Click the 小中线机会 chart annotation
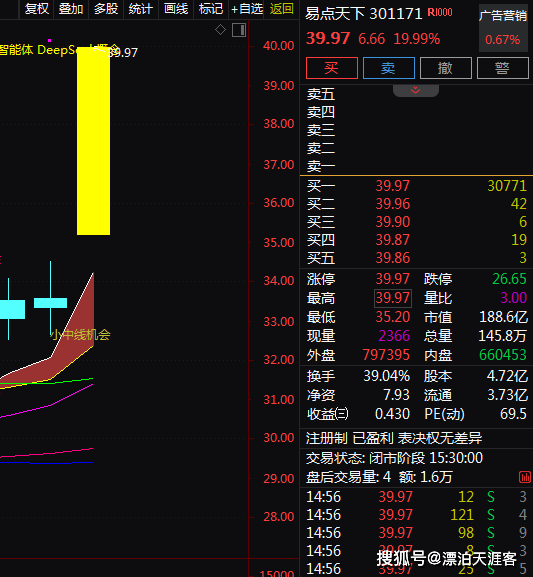533x577 pixels. 80,335
